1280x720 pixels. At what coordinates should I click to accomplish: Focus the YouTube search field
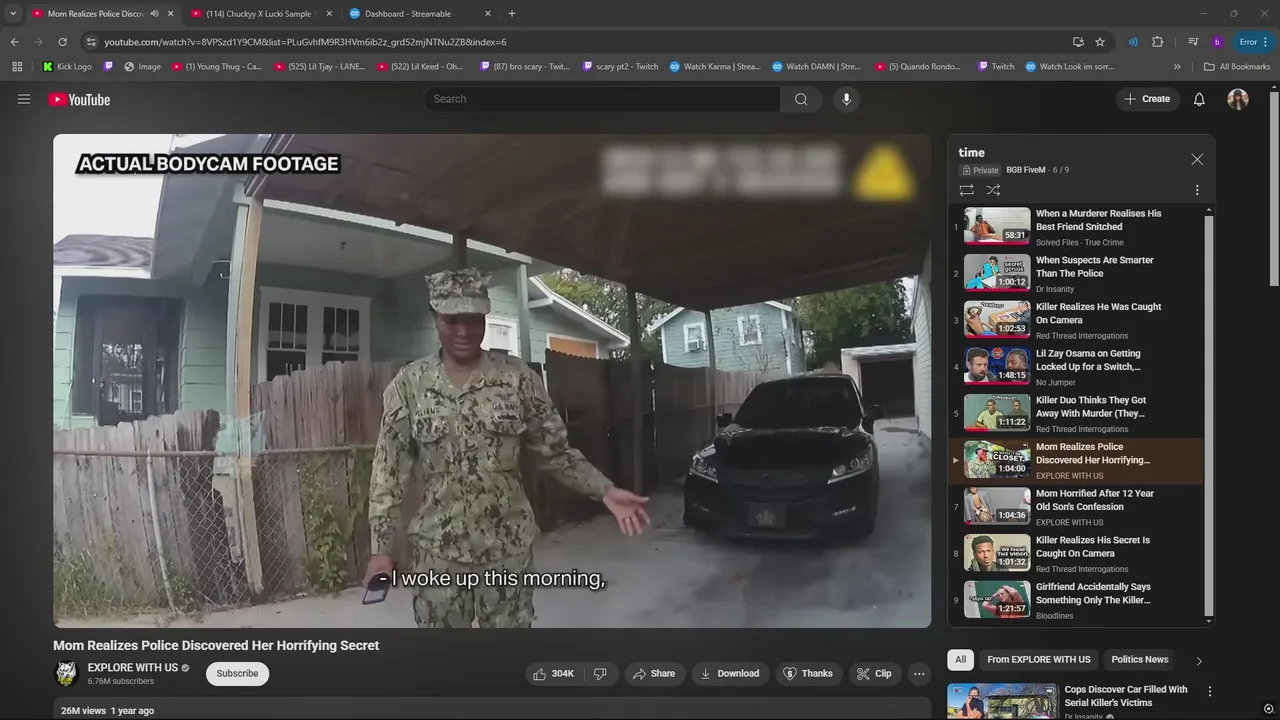[x=601, y=99]
